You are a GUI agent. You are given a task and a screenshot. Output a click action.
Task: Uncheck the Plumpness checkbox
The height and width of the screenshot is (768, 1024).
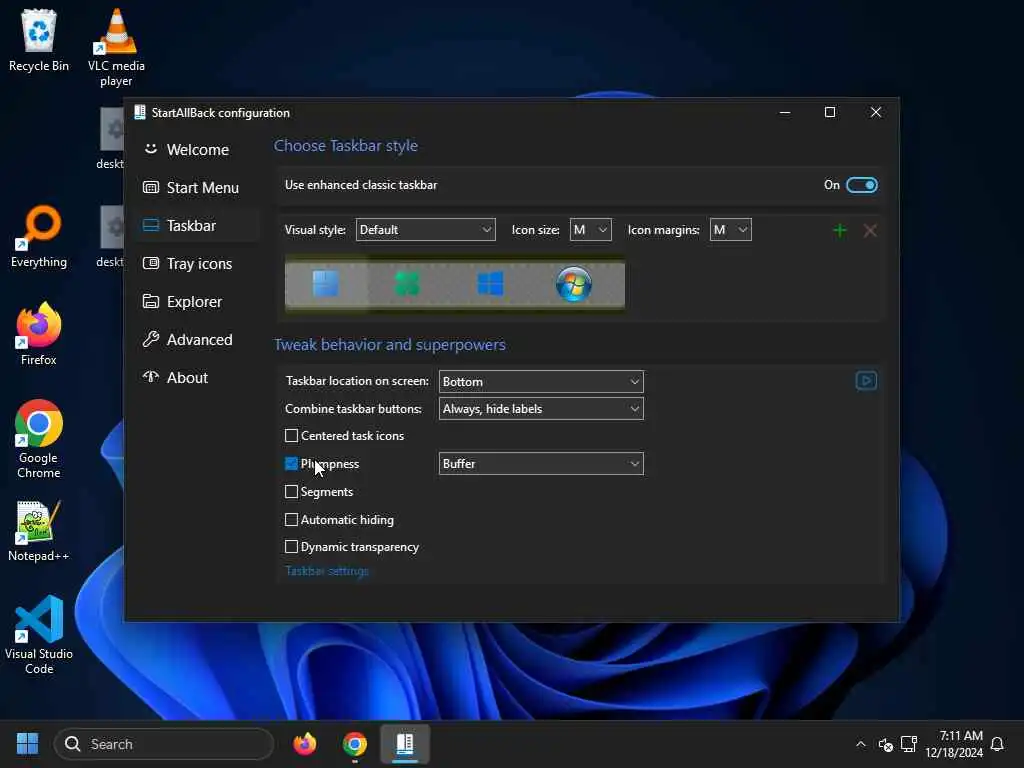(291, 464)
